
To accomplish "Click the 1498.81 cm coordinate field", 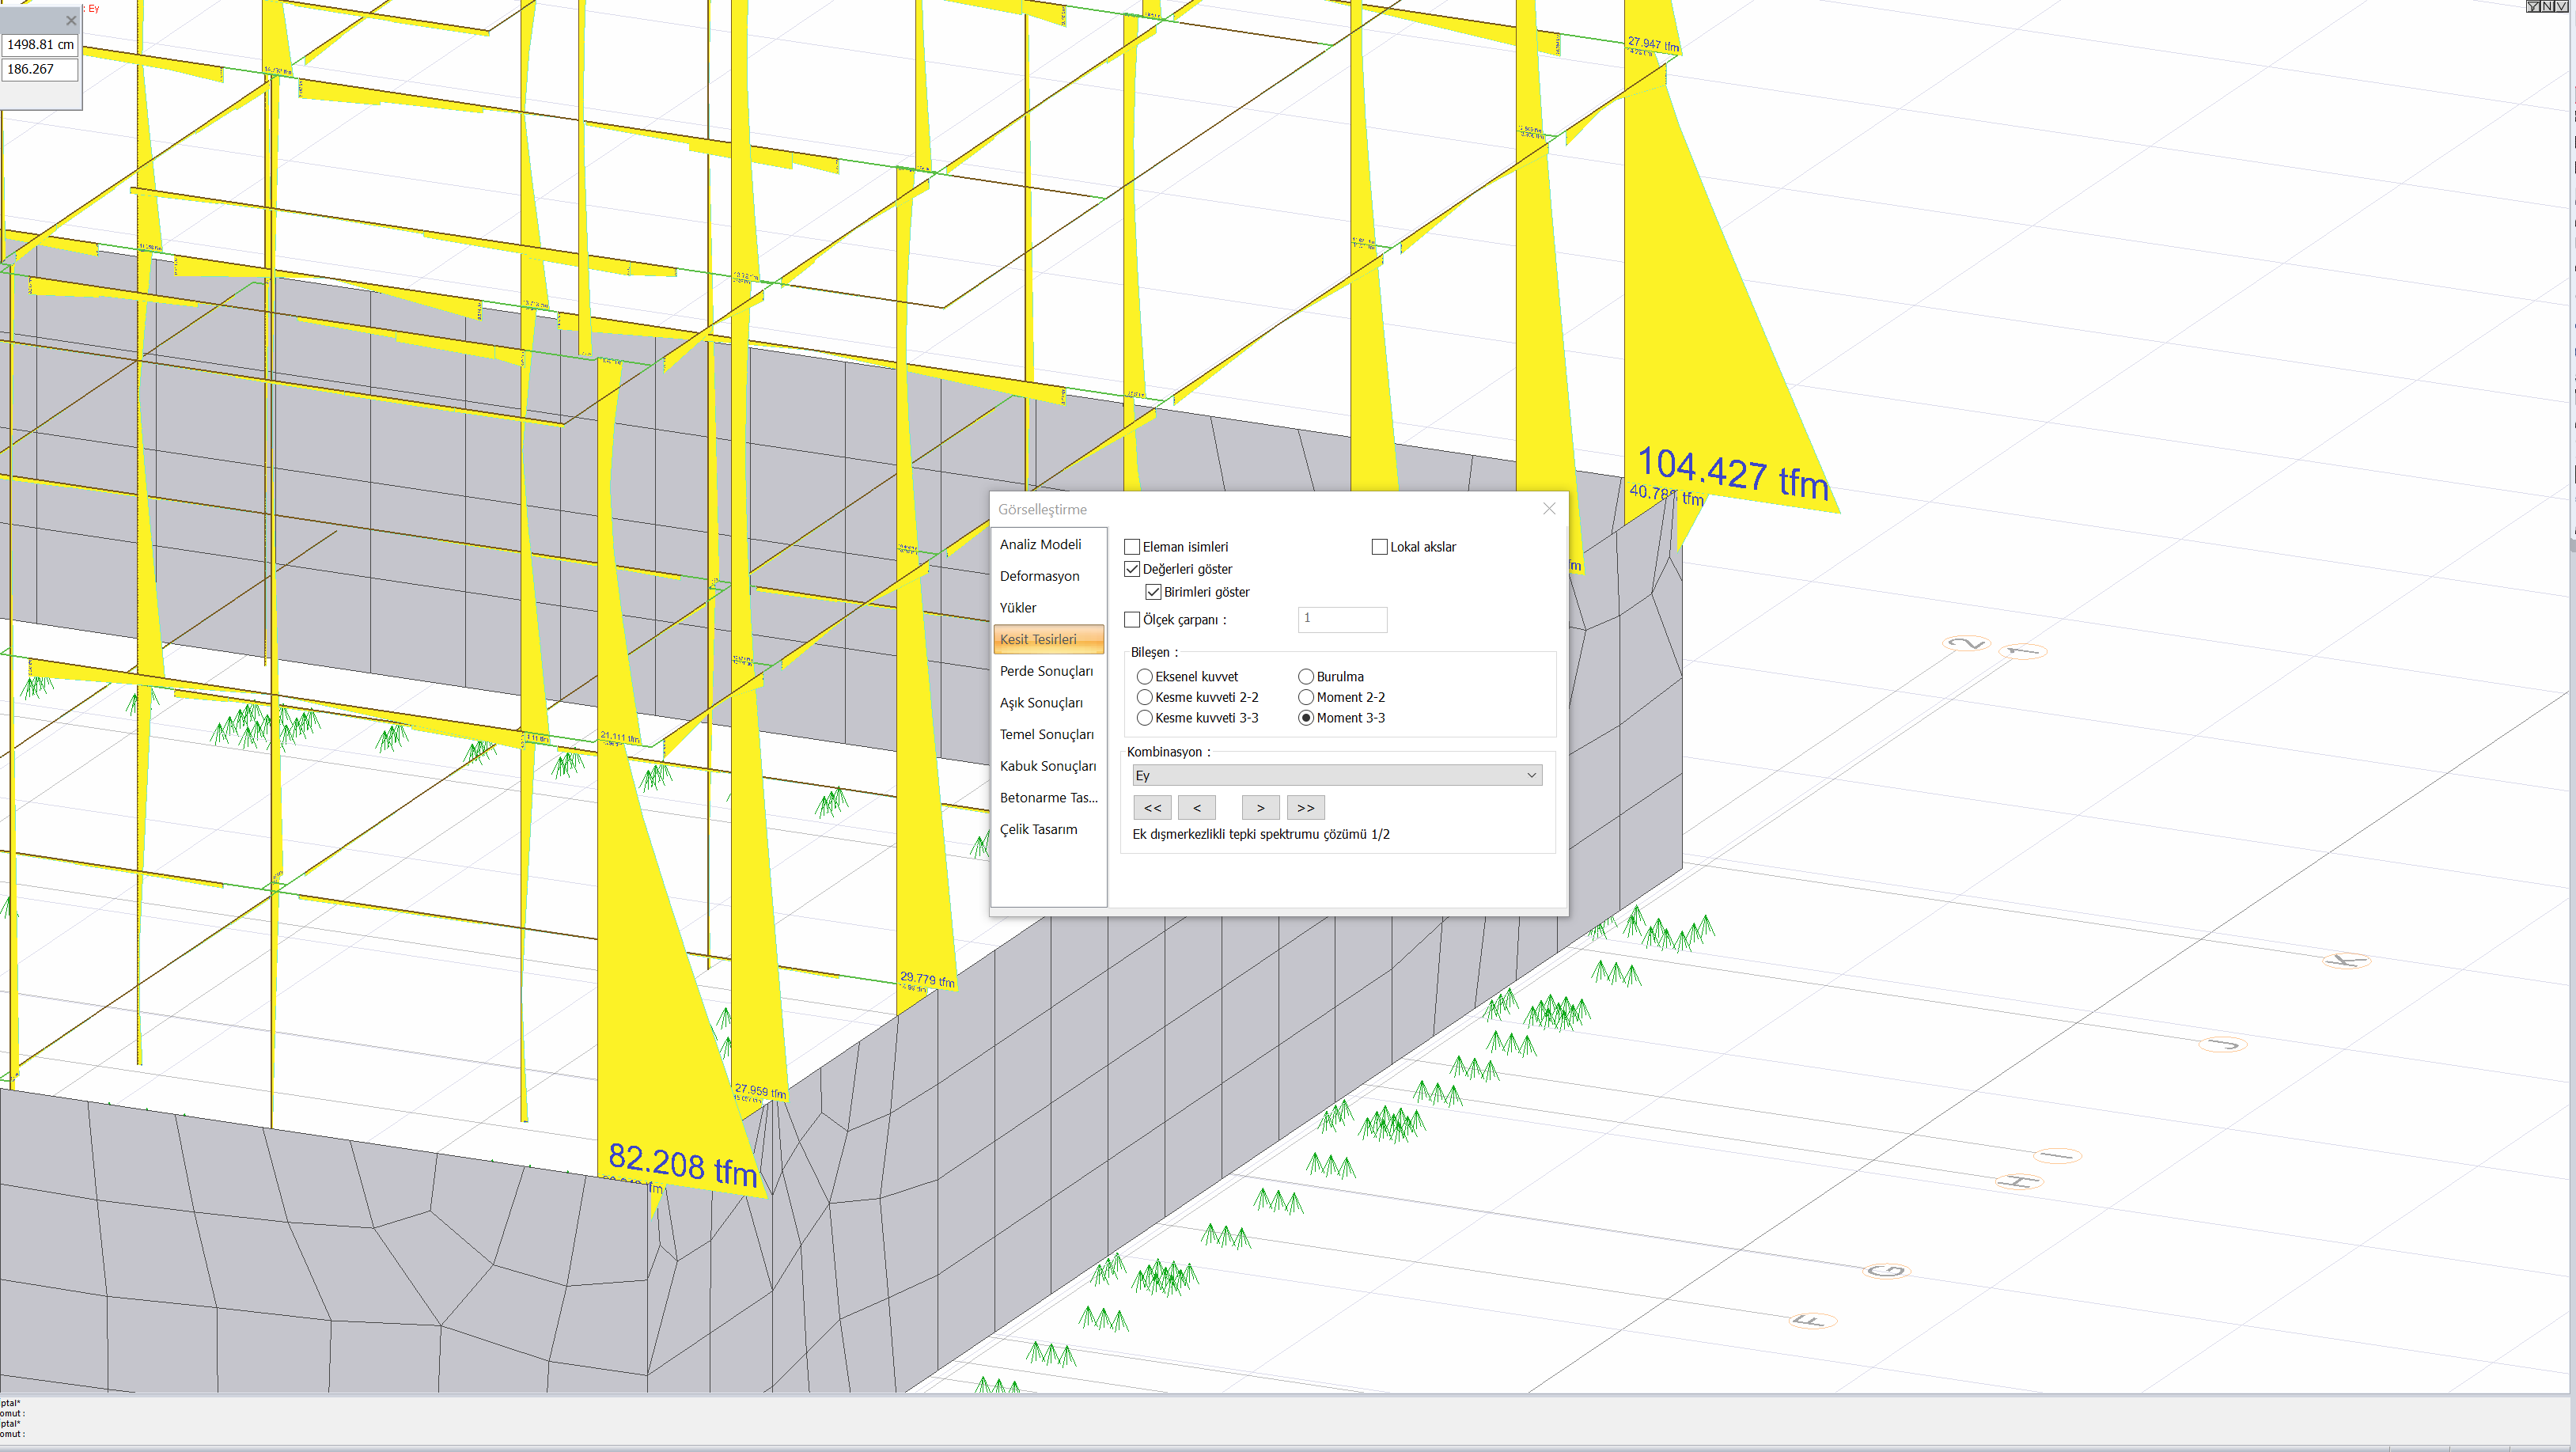I will pyautogui.click(x=40, y=44).
